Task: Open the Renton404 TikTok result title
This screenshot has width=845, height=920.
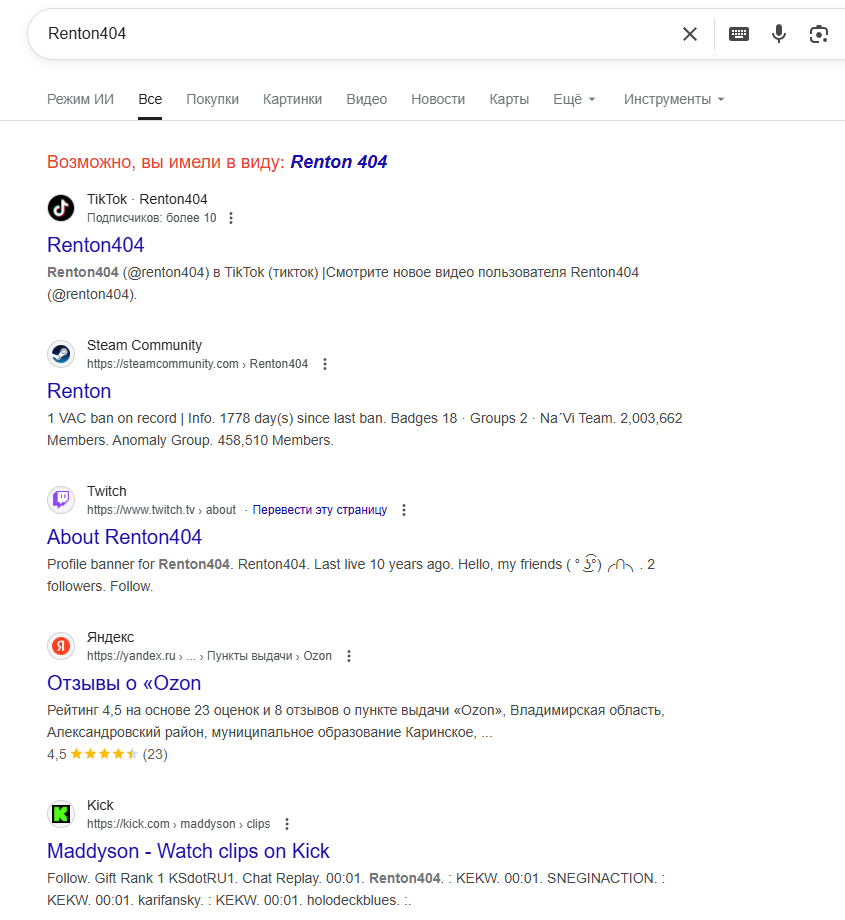Action: pos(96,245)
